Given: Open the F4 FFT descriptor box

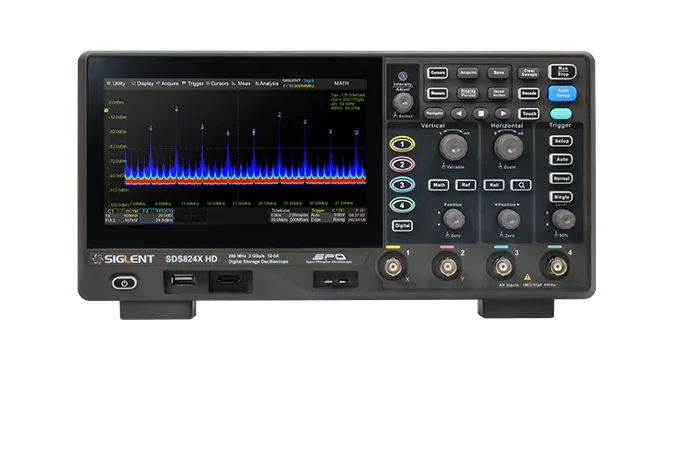Looking at the screenshot, I should click(x=156, y=216).
